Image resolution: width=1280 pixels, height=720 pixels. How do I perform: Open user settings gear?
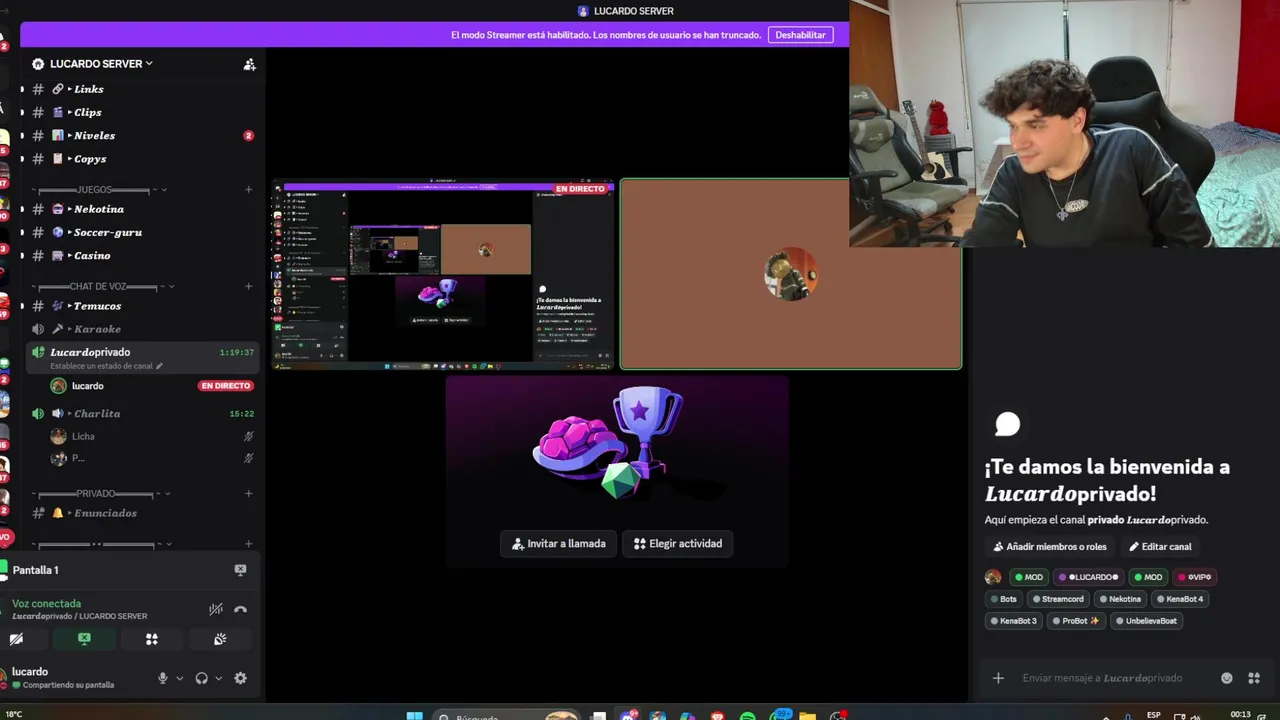coord(240,678)
